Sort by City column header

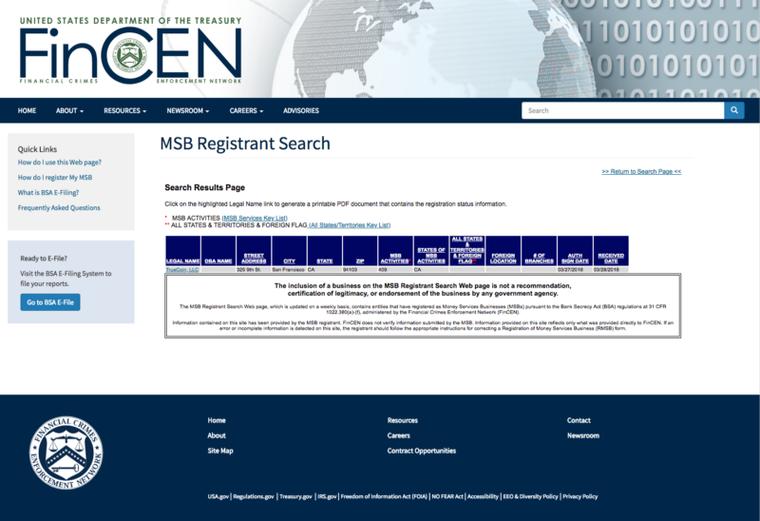(x=289, y=261)
